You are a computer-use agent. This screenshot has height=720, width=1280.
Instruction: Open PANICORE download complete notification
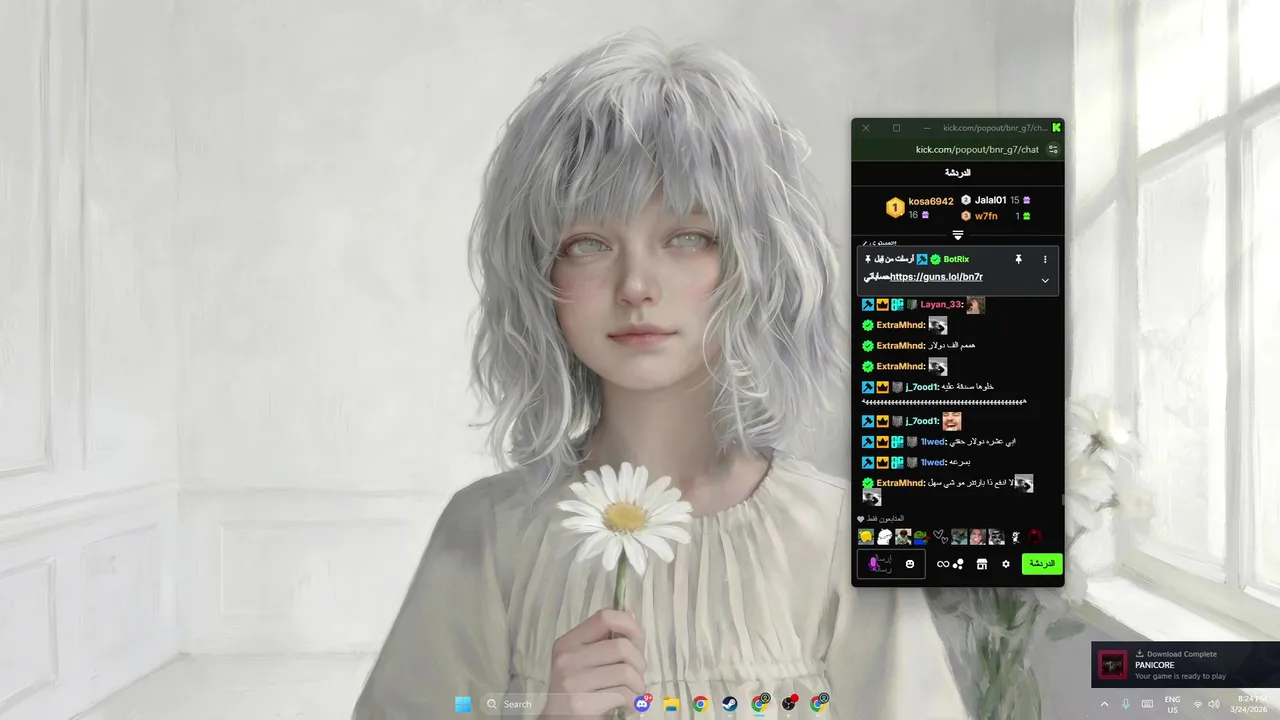(1185, 665)
